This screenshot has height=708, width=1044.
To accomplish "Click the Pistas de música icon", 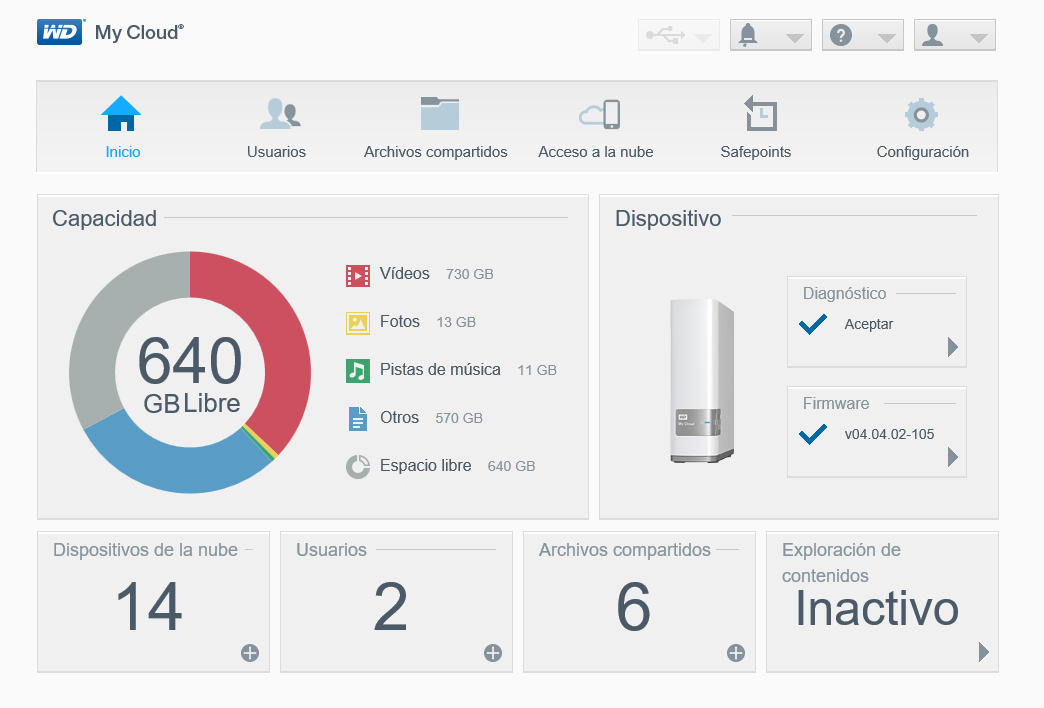I will (x=358, y=370).
